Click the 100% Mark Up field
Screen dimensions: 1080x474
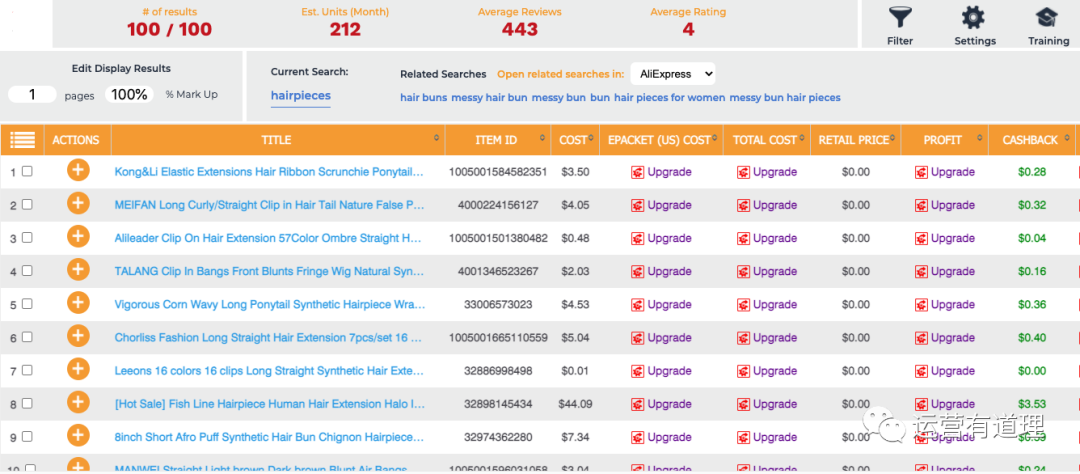[129, 94]
